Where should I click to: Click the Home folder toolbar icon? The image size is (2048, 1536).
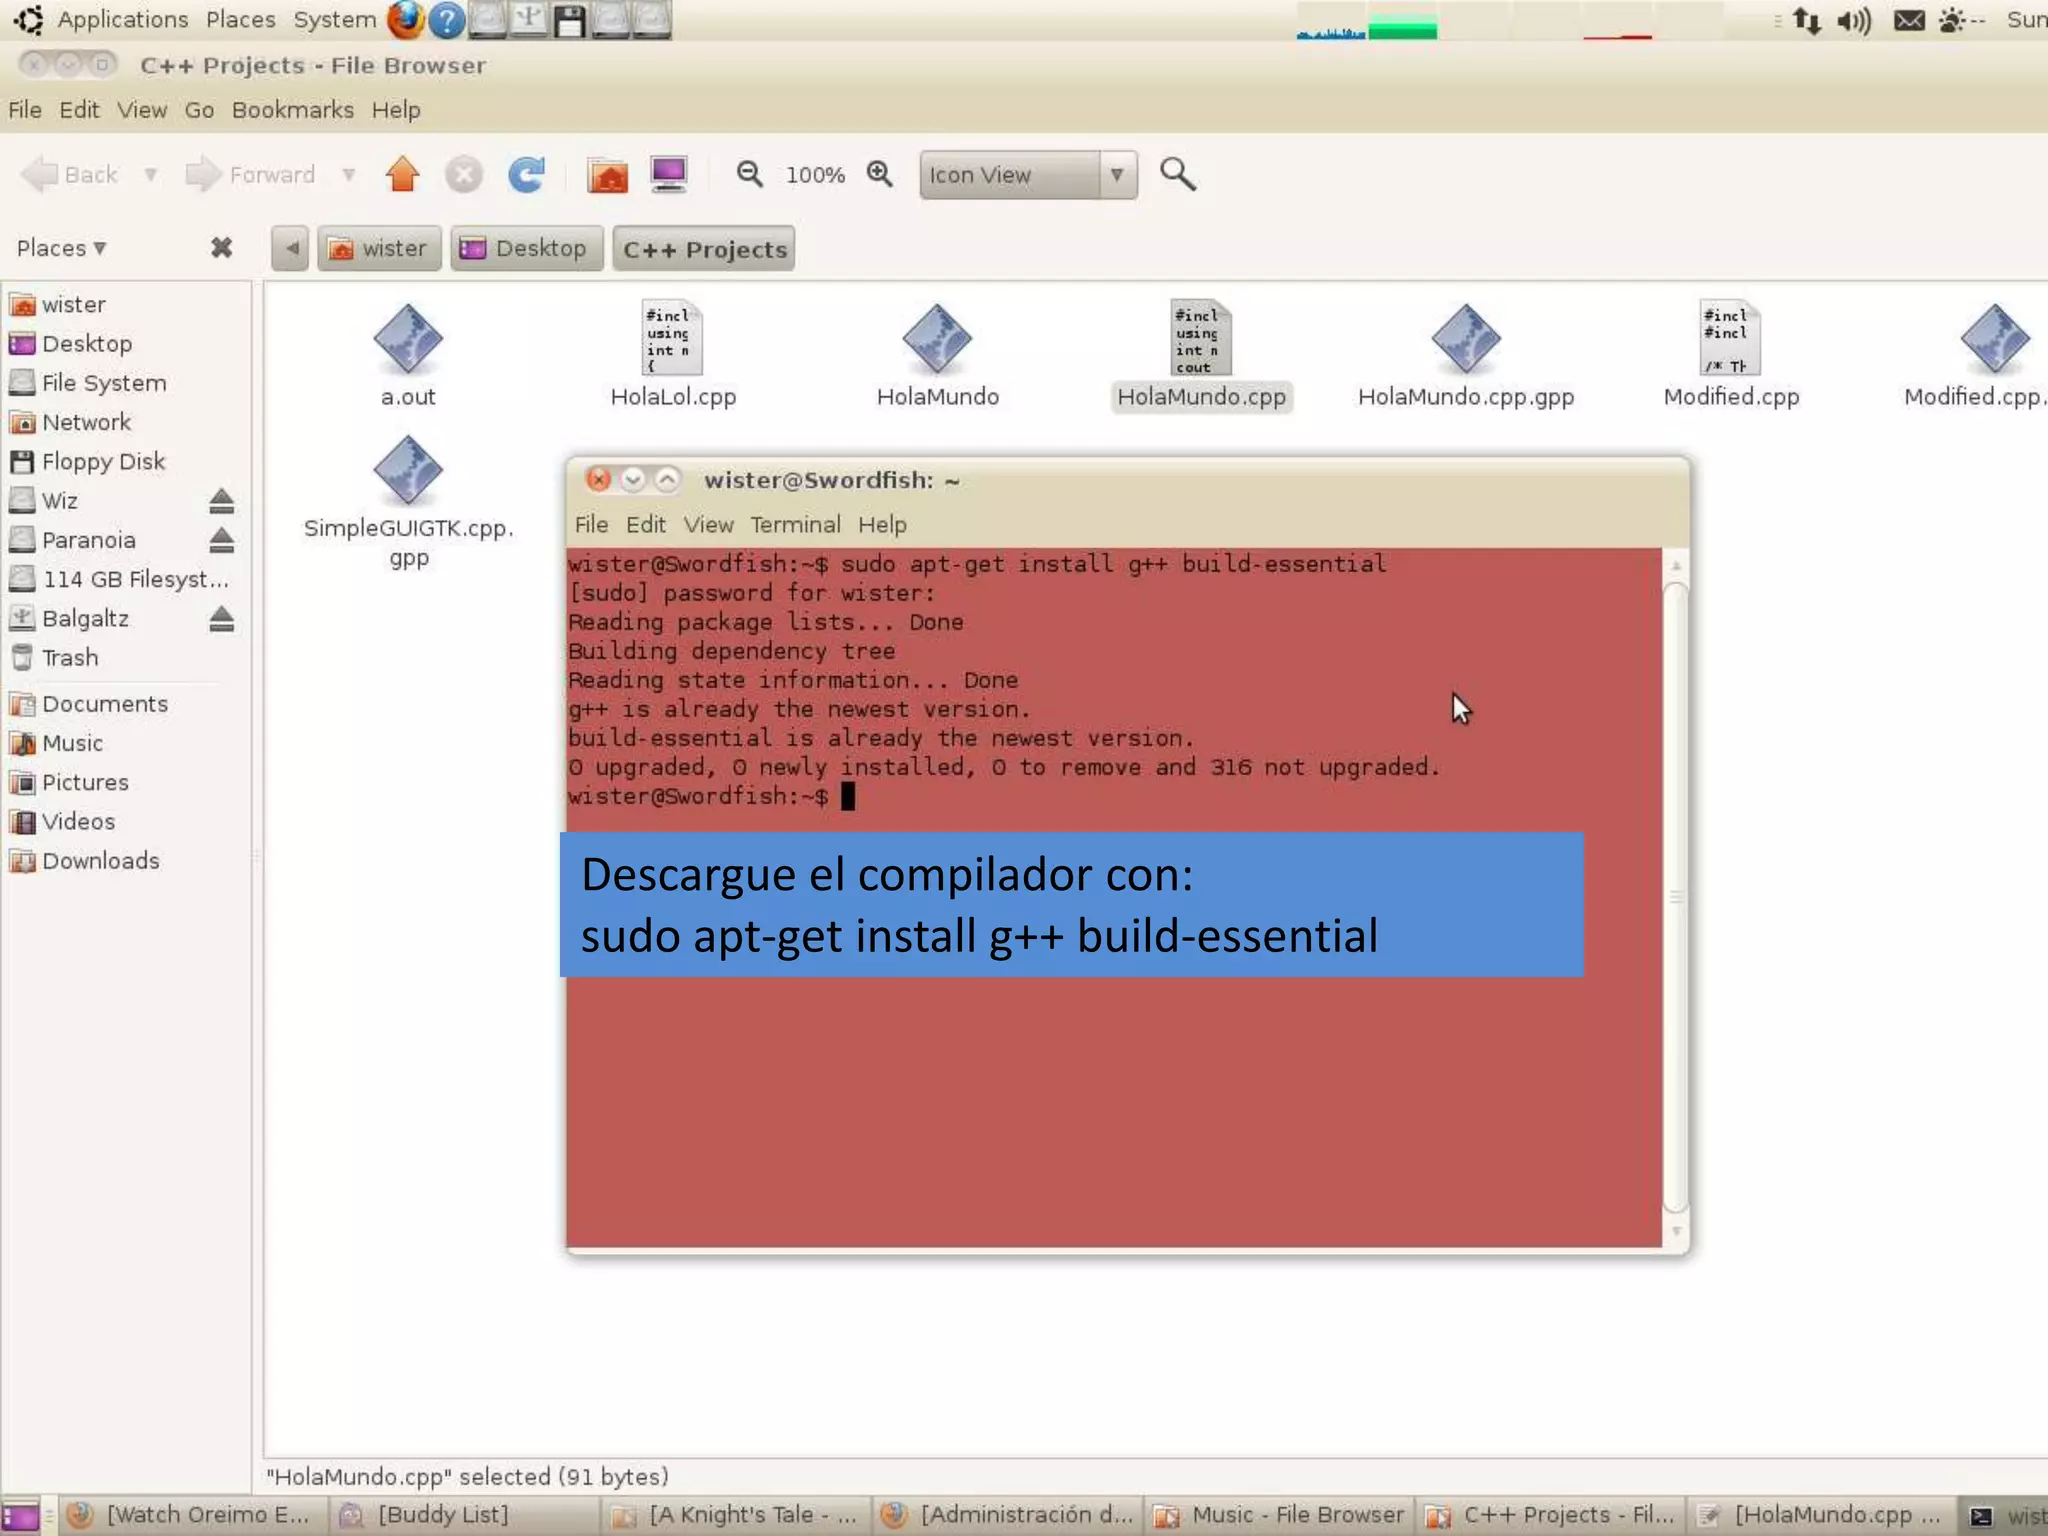click(607, 175)
